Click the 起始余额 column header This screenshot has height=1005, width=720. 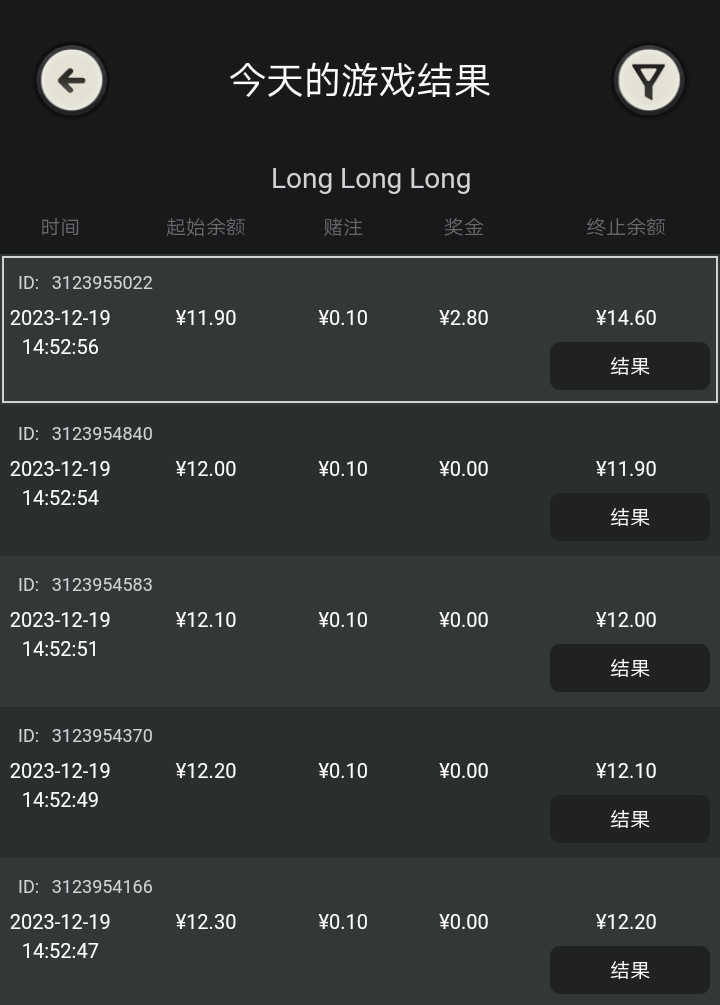tap(206, 227)
